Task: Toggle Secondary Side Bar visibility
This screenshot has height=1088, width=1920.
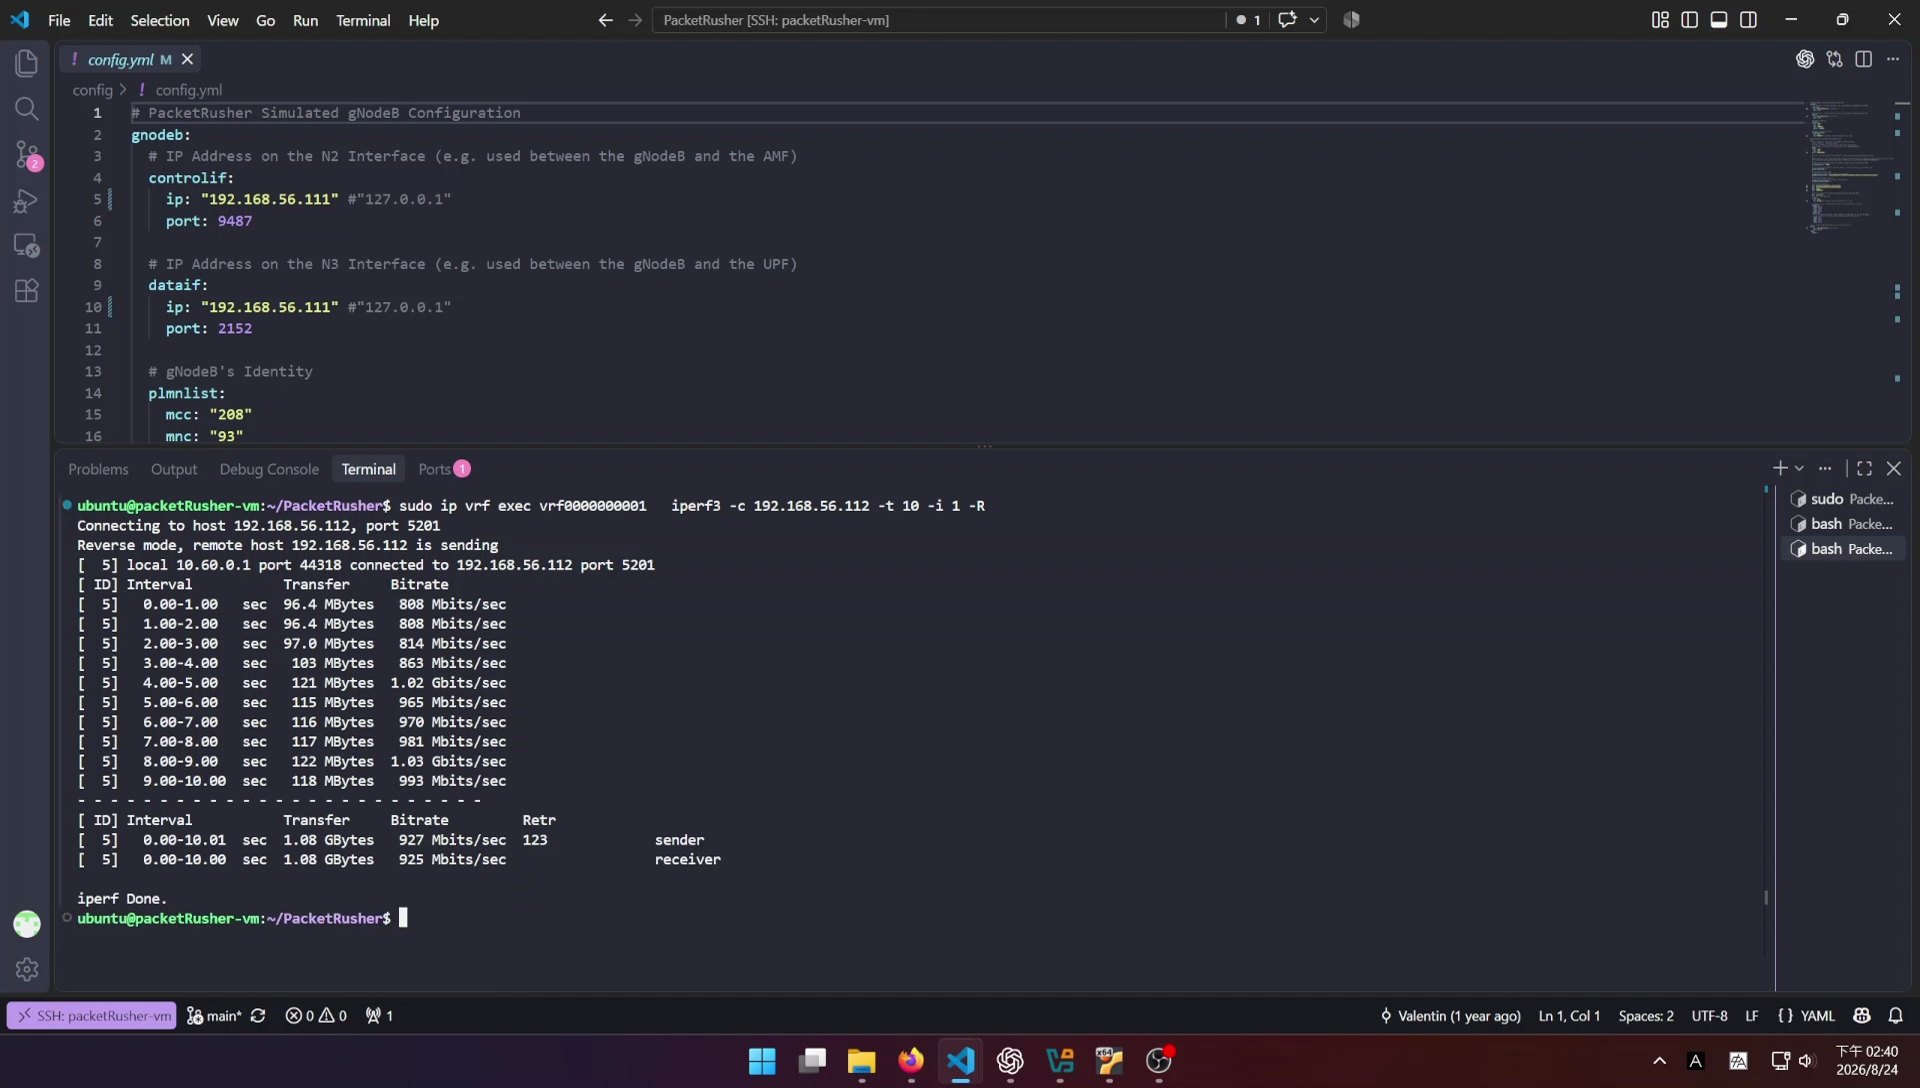Action: (x=1748, y=20)
